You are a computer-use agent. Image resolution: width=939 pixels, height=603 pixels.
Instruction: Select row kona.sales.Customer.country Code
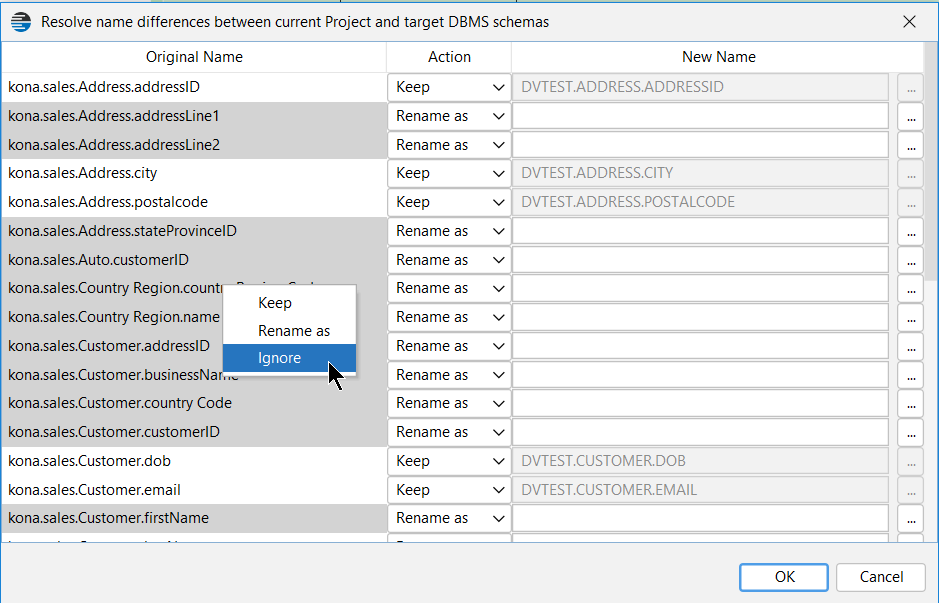tap(194, 404)
